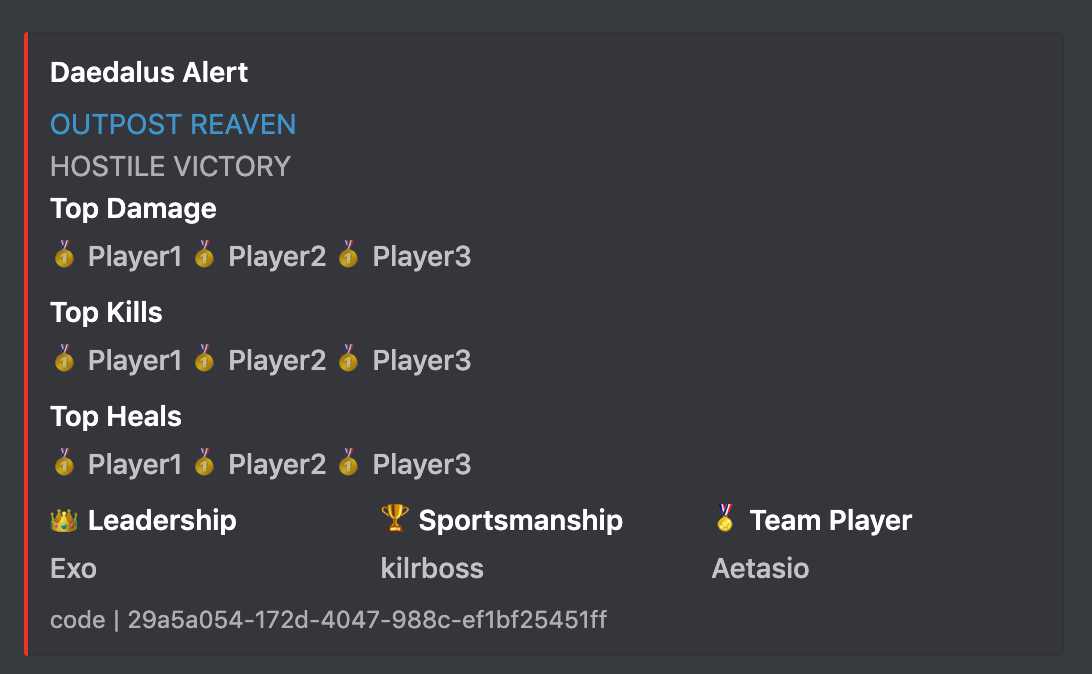Click Player3 under Top Heals
Screen dimensions: 1092x674
coord(421,464)
